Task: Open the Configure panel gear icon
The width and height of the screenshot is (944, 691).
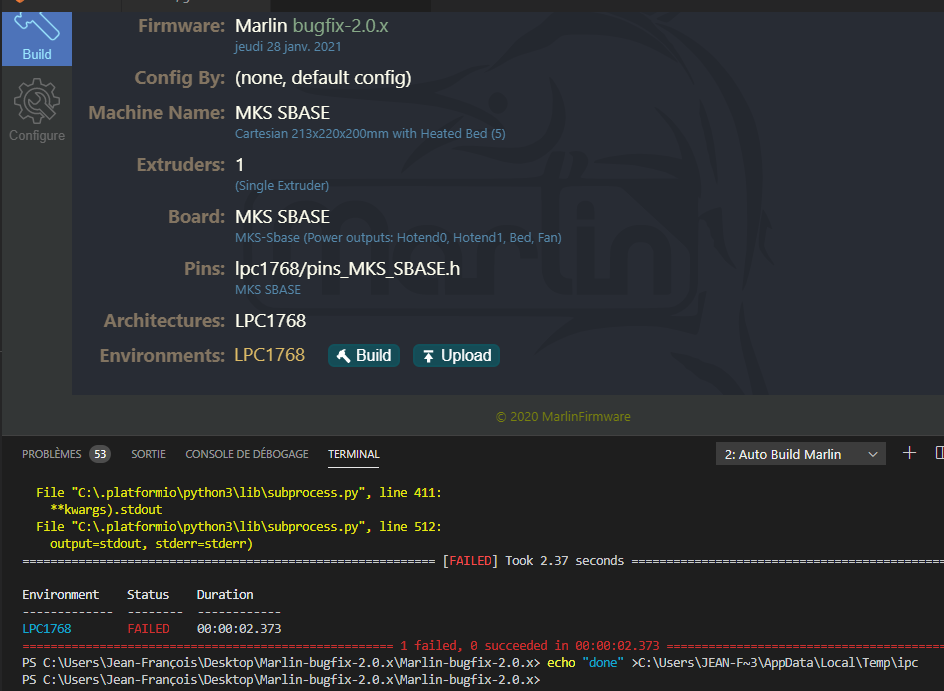Action: pos(37,101)
